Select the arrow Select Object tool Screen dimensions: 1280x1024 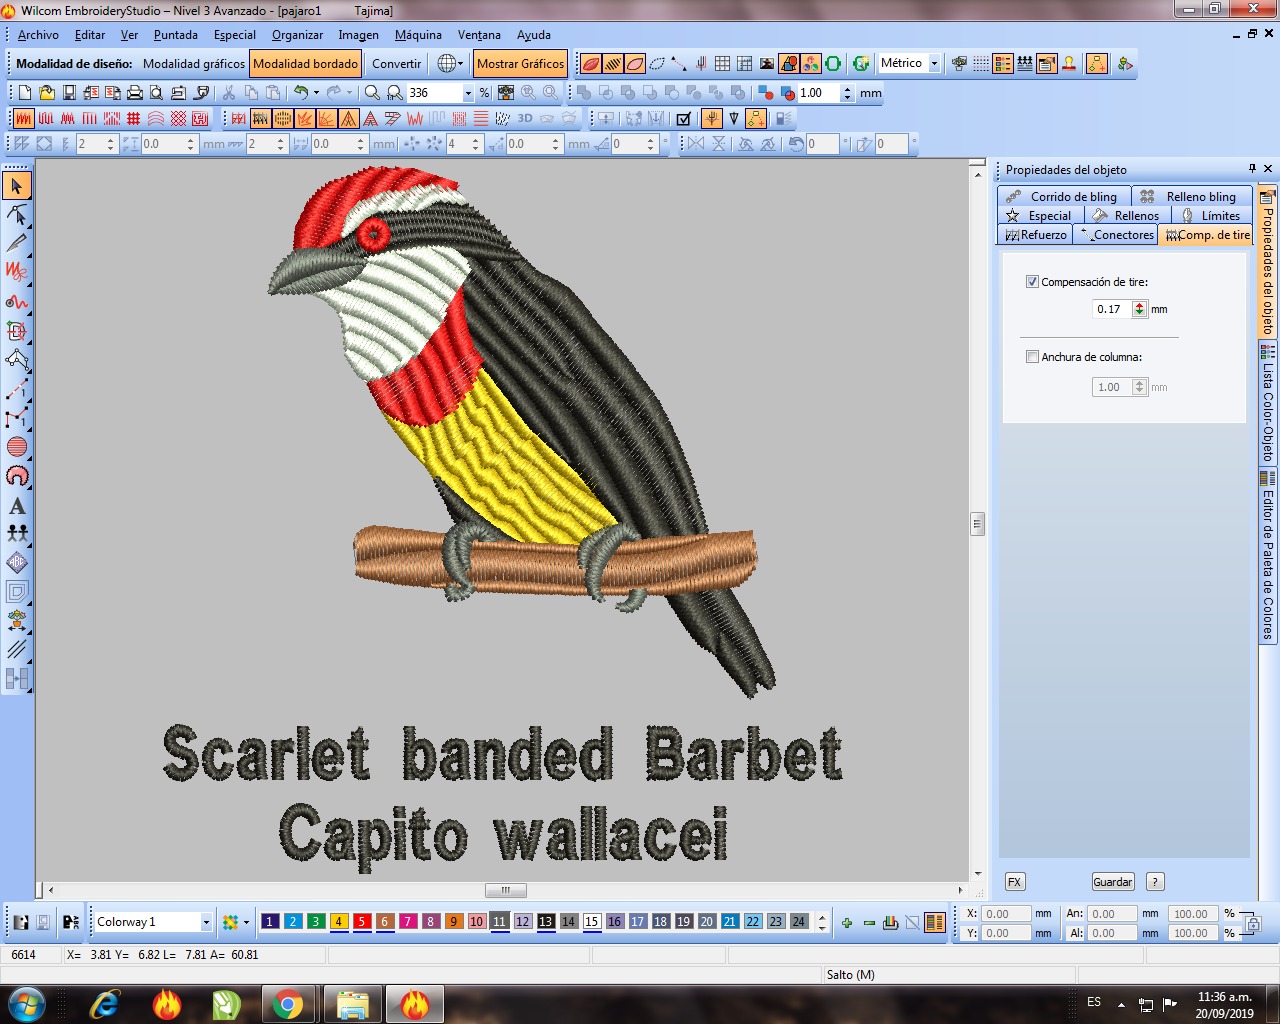coord(17,186)
